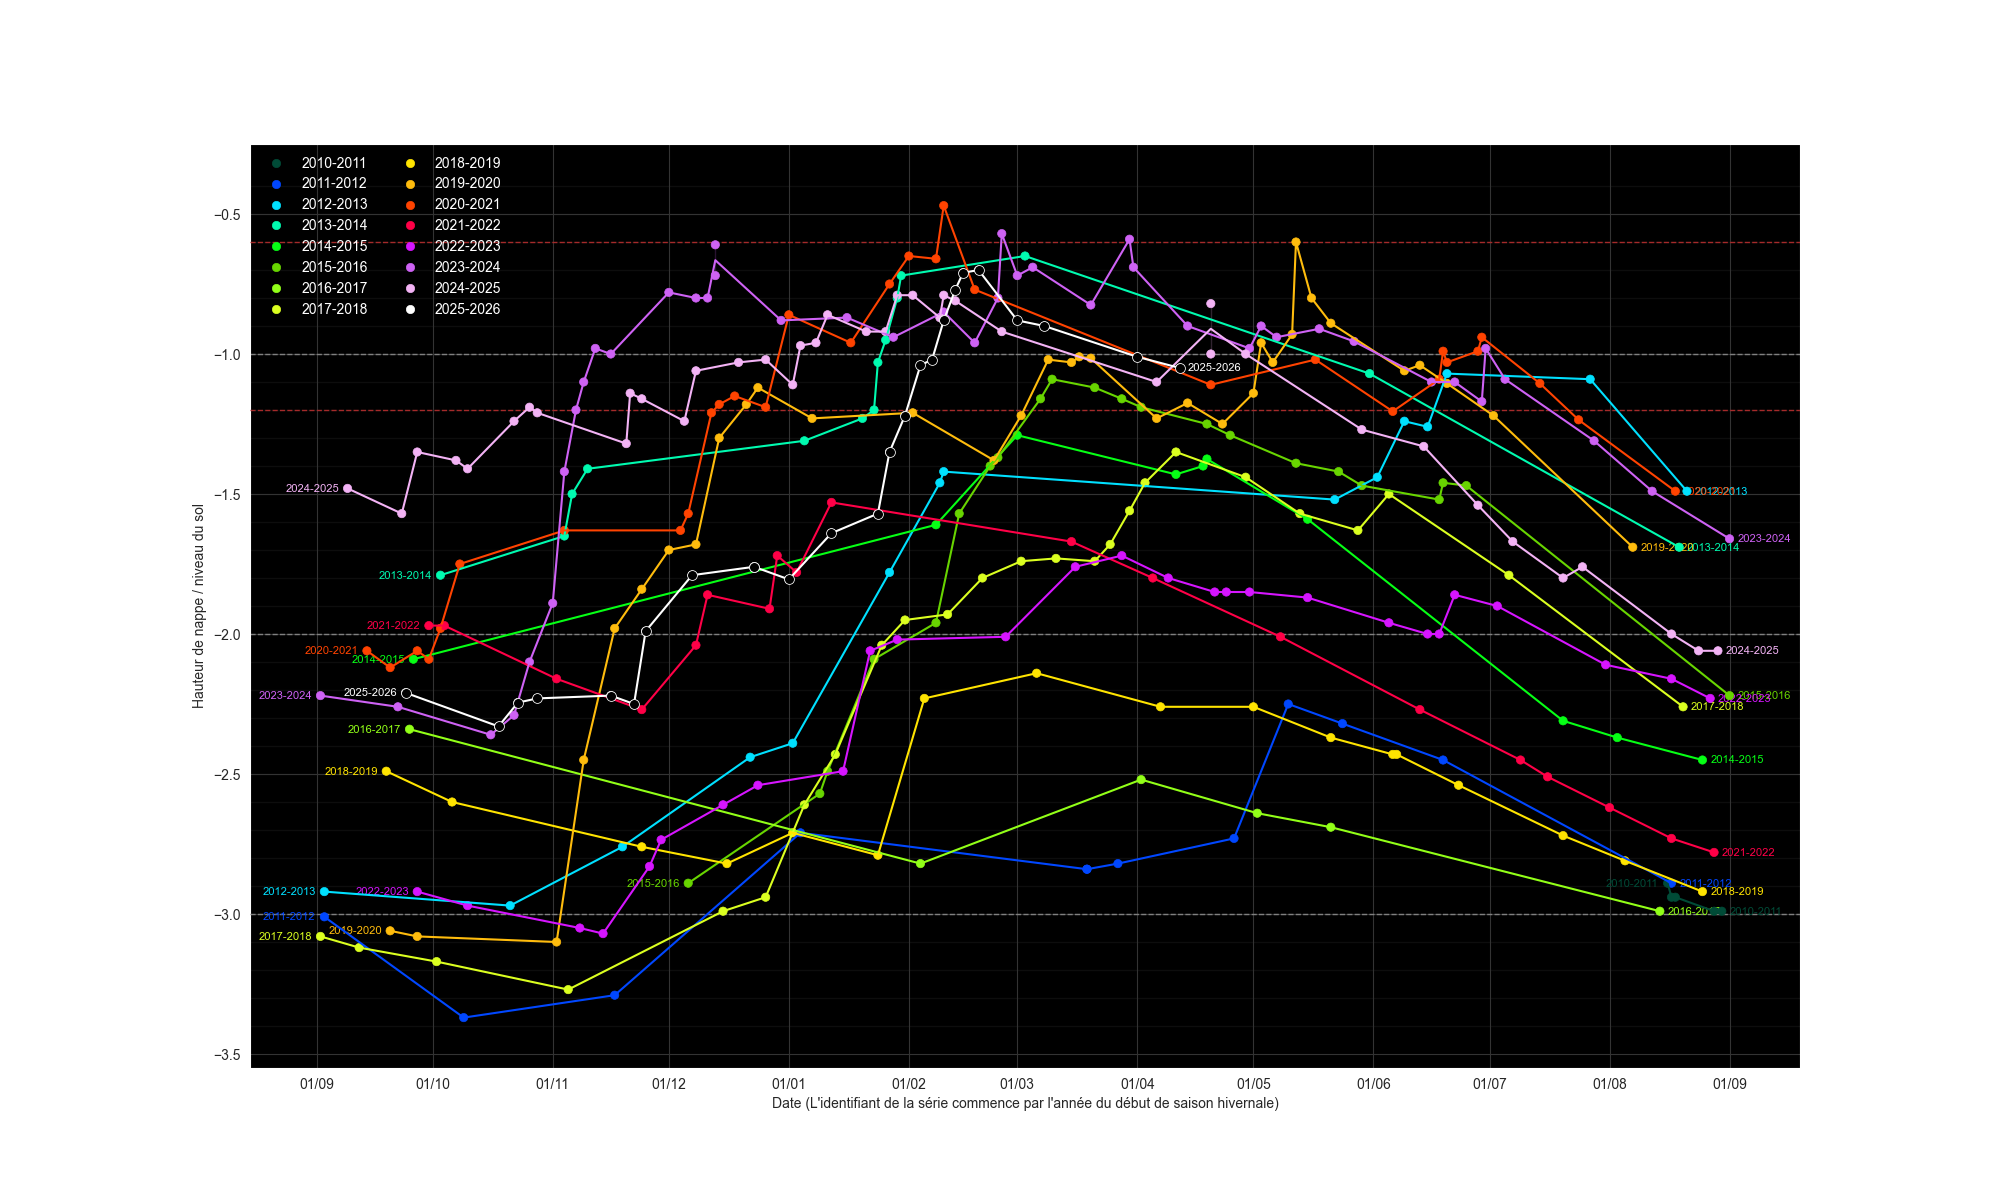Click the 01/01 x-axis tick label
Viewport: 2000px width, 1200px height.
(x=789, y=1084)
